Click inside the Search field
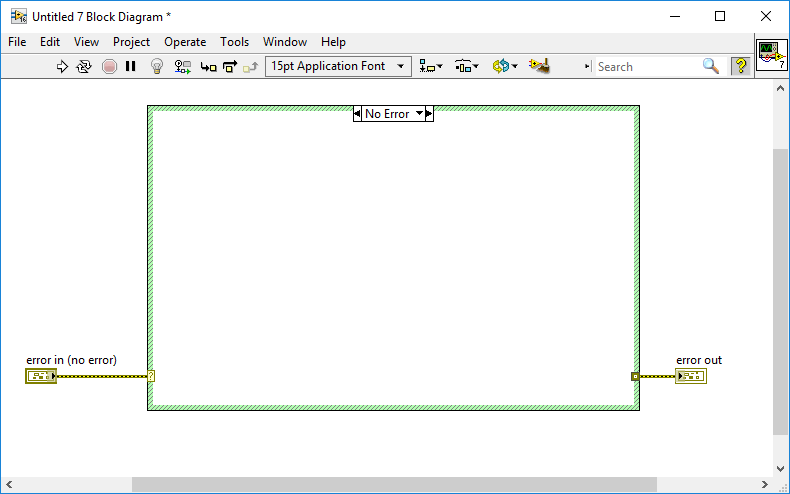The image size is (790, 494). (647, 67)
